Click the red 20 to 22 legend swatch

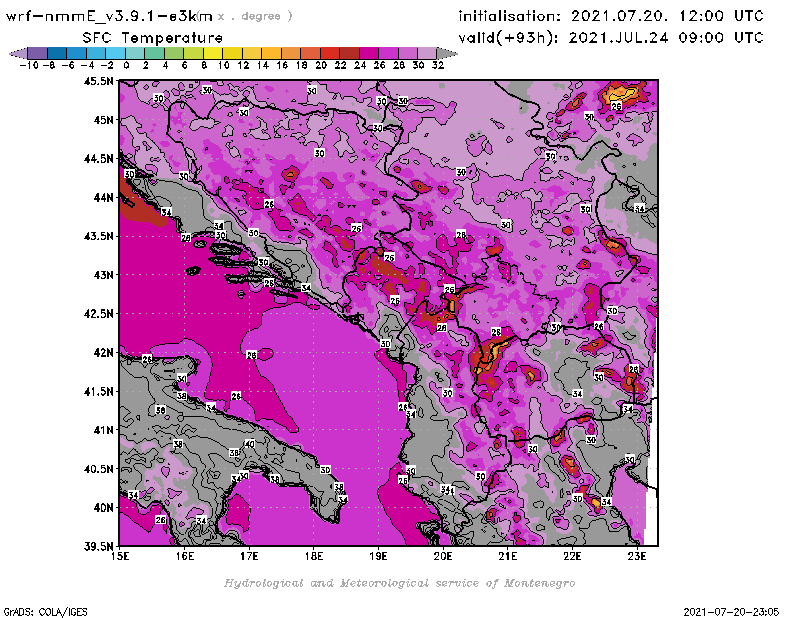tap(330, 54)
